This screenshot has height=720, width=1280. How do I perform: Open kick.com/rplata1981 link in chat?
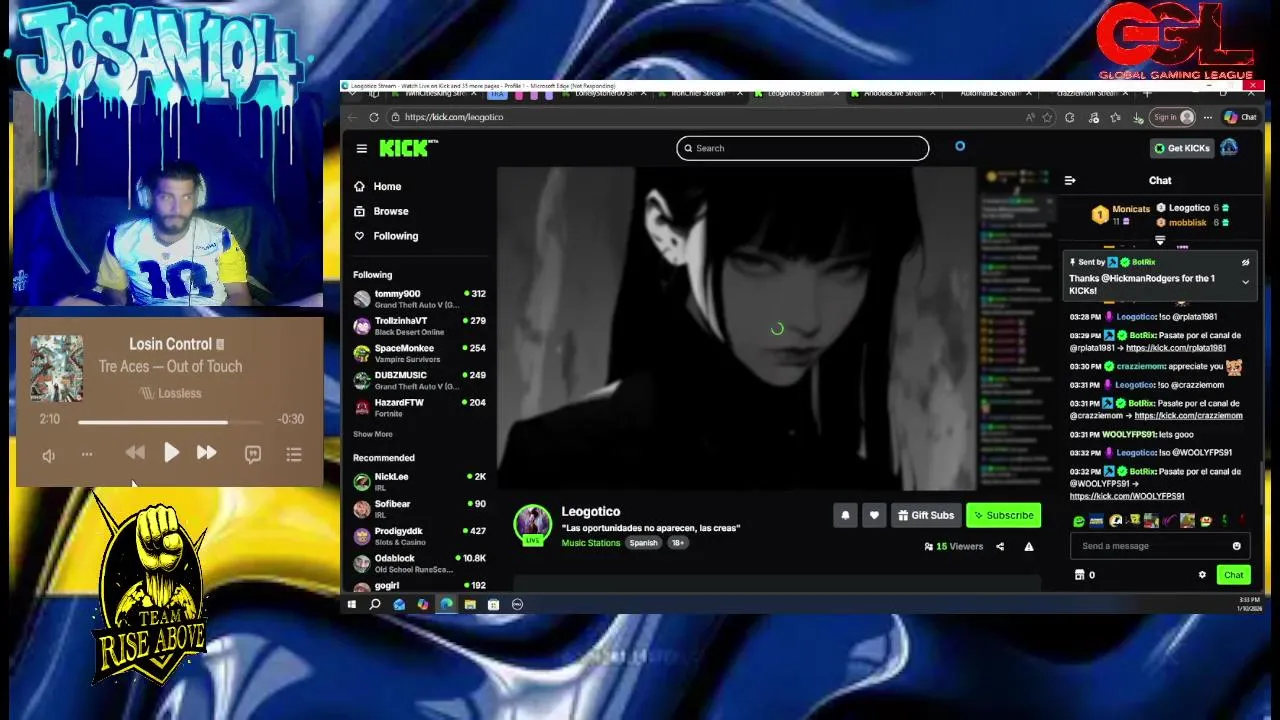[x=1175, y=348]
